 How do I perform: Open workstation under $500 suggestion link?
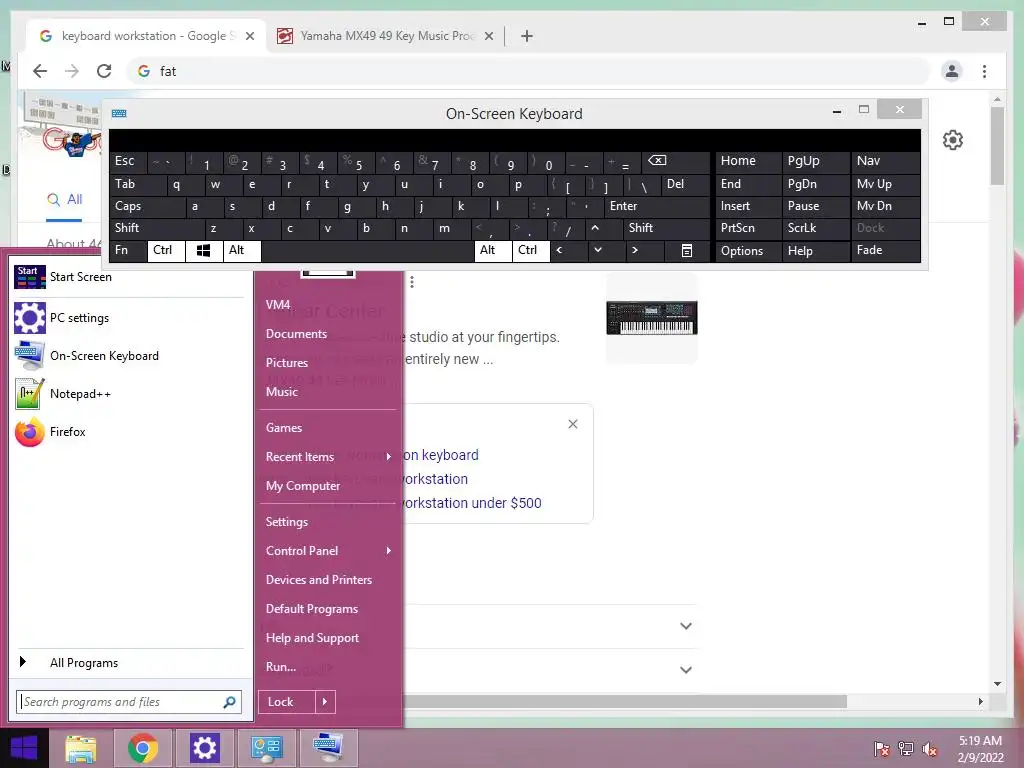point(471,504)
